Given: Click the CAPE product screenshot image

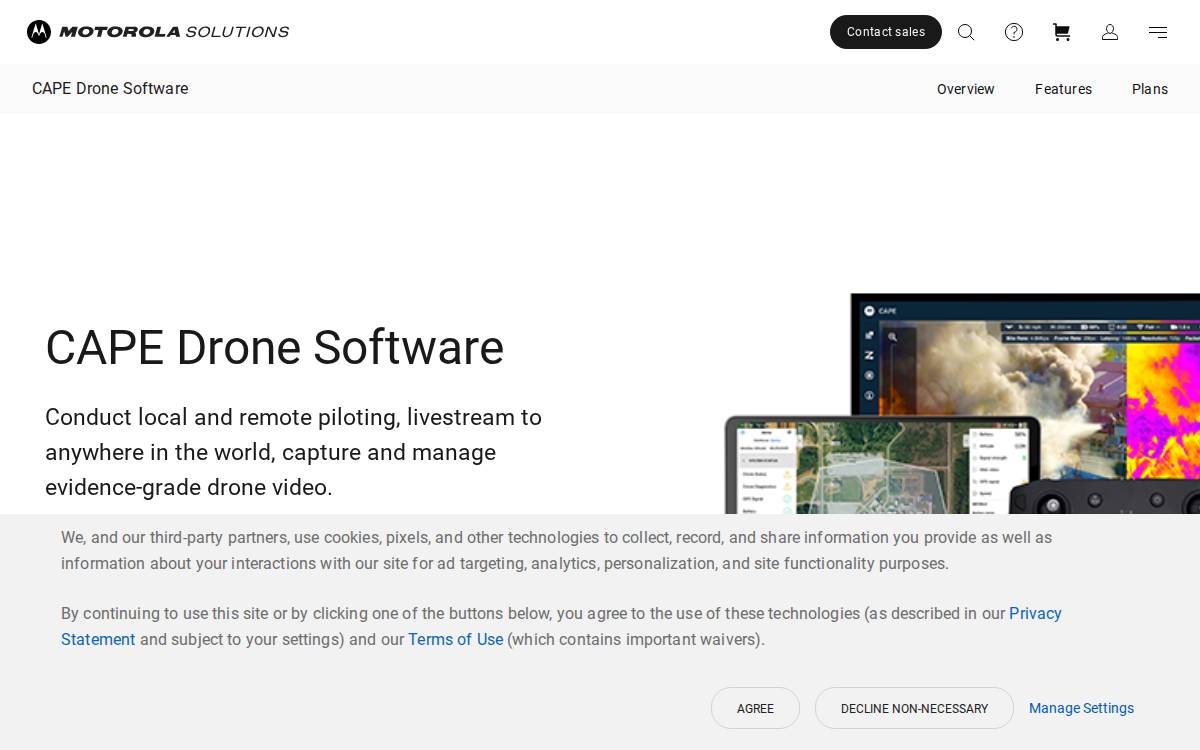Looking at the screenshot, I should pyautogui.click(x=962, y=404).
